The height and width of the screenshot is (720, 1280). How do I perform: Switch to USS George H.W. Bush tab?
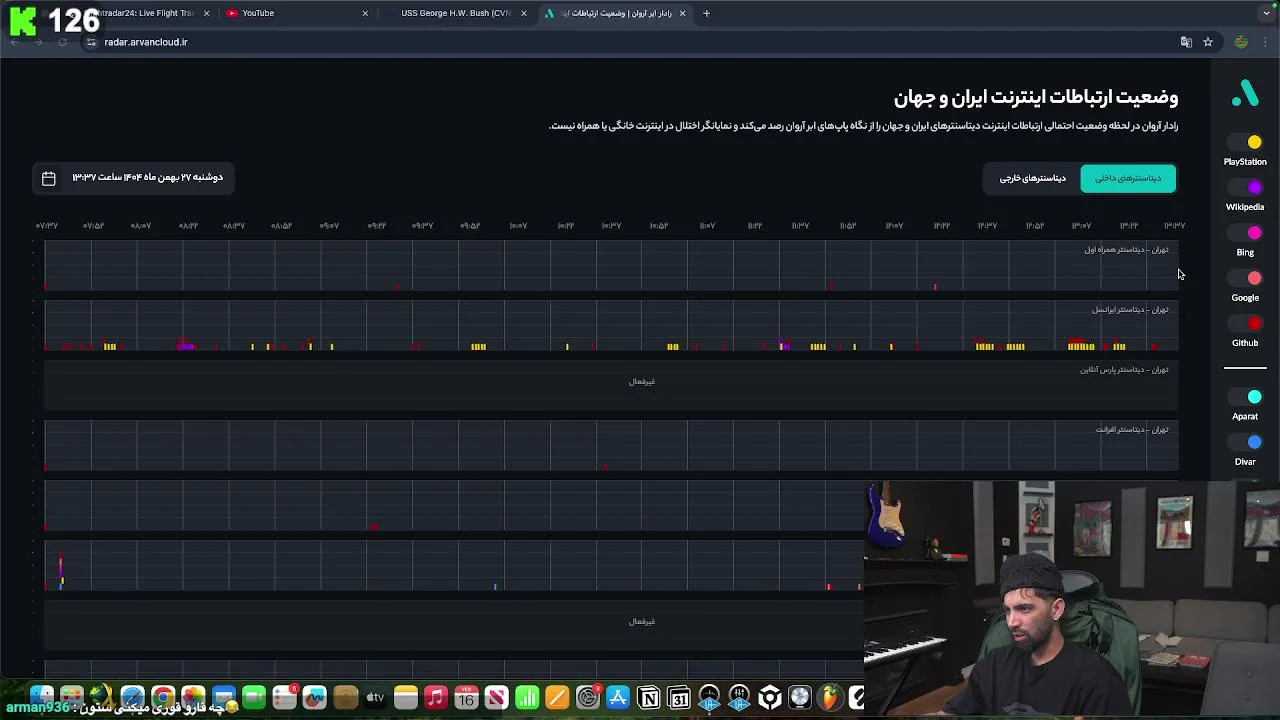(455, 13)
